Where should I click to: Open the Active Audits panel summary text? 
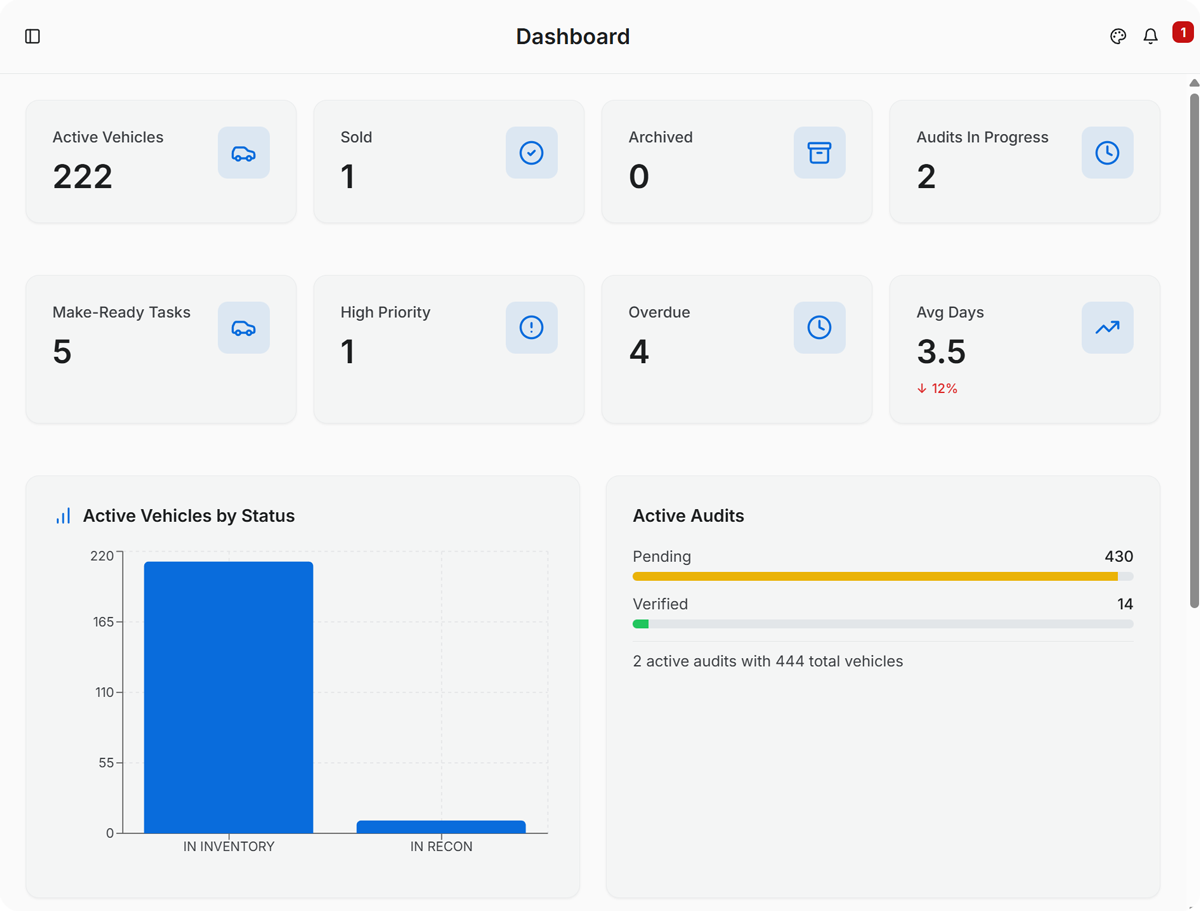point(767,661)
